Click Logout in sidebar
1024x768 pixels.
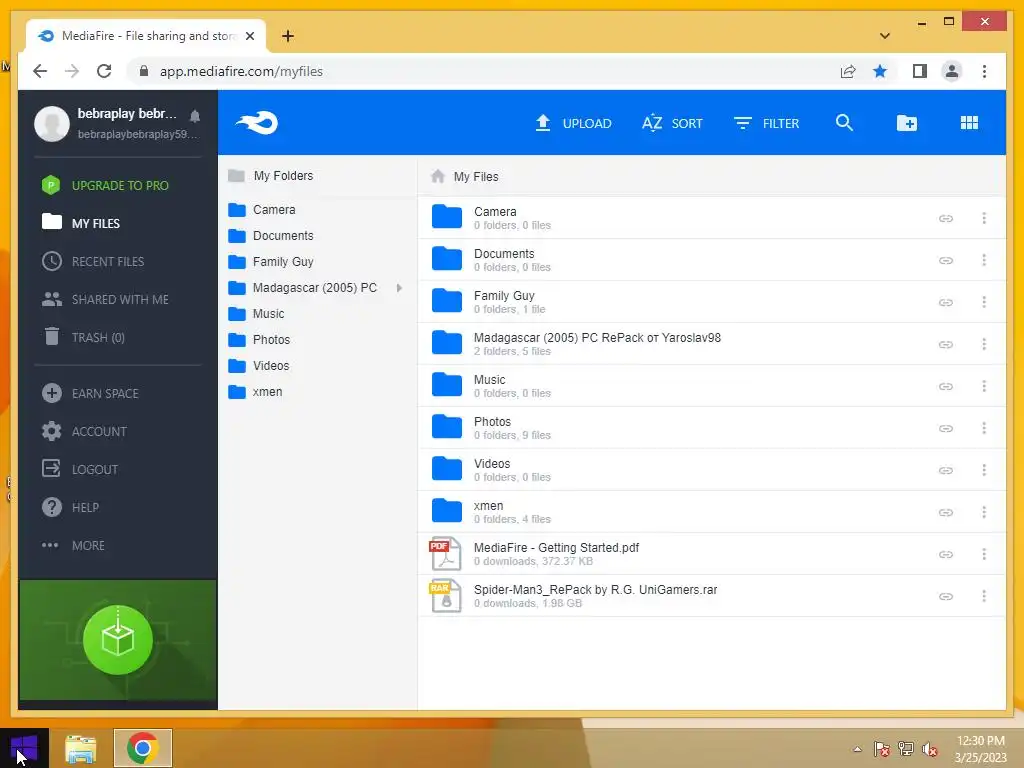pos(80,469)
